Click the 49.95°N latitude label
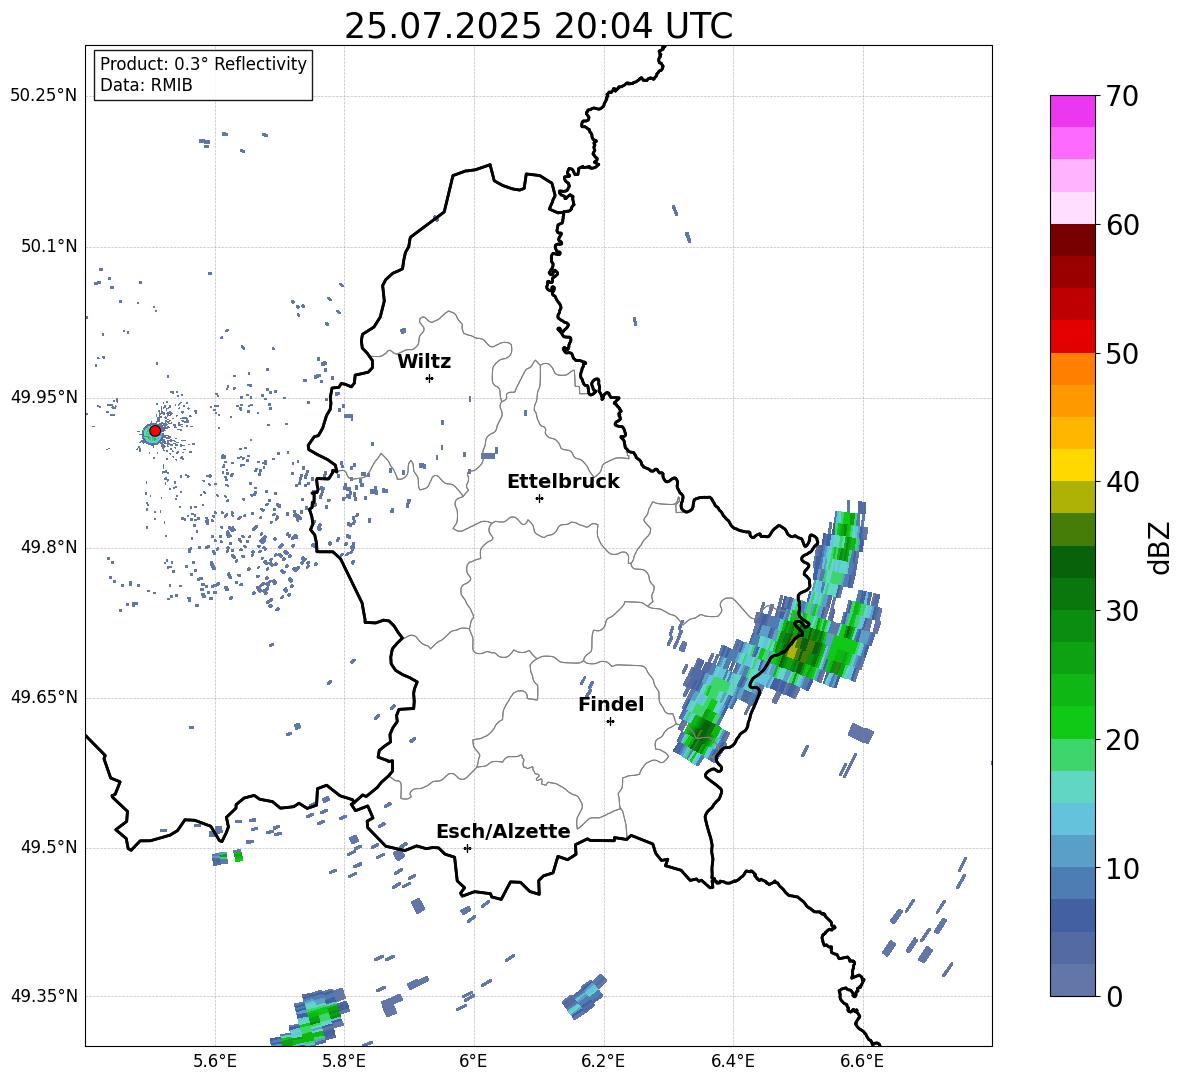1184x1081 pixels. pyautogui.click(x=44, y=397)
